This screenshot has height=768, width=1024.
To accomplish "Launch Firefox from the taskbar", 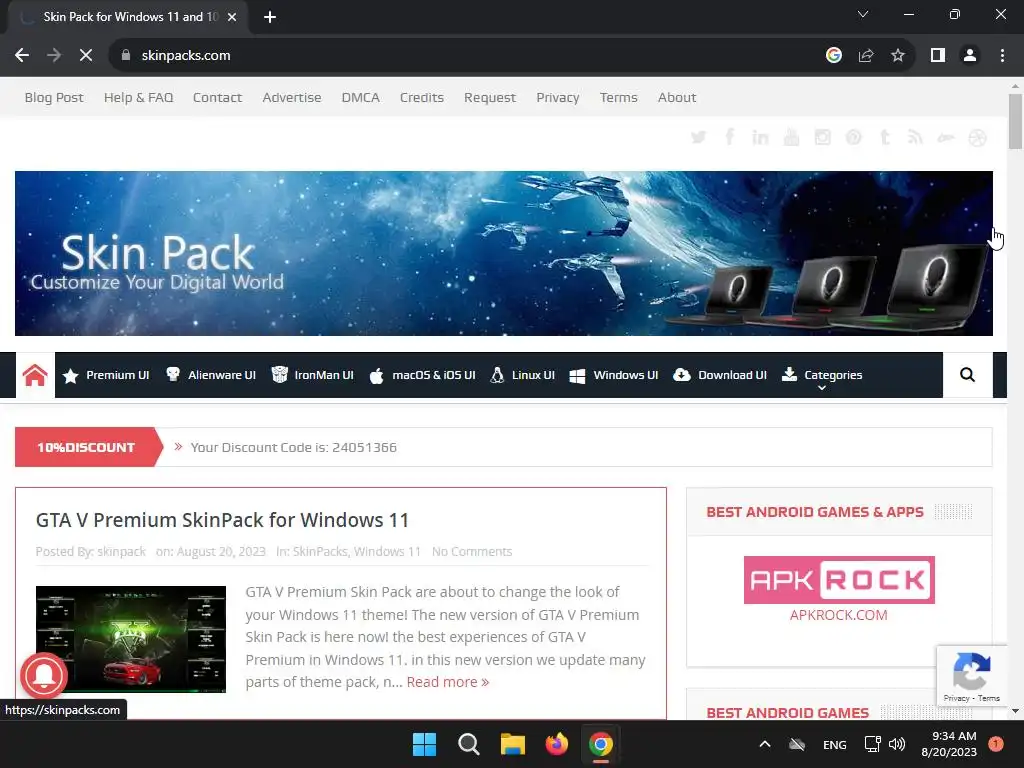I will click(557, 744).
